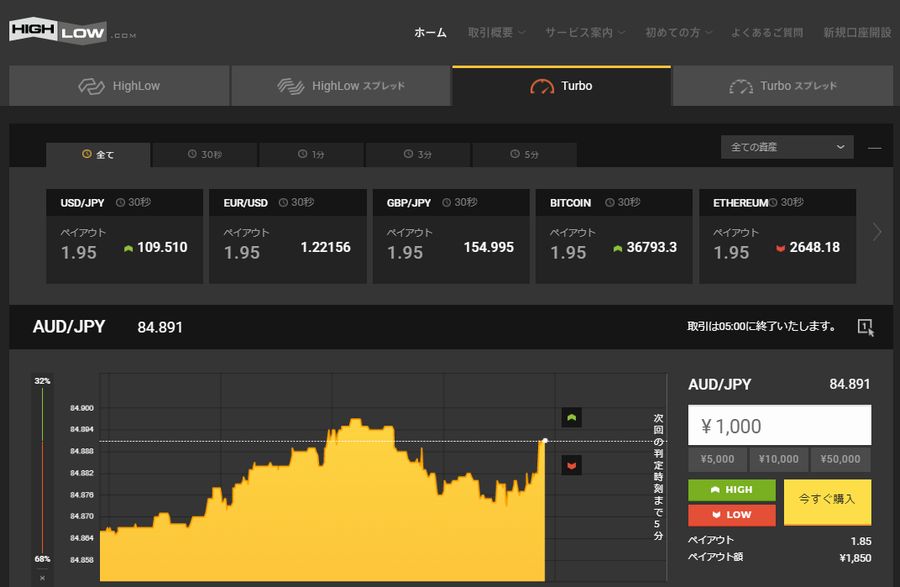Viewport: 900px width, 587px height.
Task: Switch to the HighLow スプレッド tab
Action: pyautogui.click(x=341, y=86)
